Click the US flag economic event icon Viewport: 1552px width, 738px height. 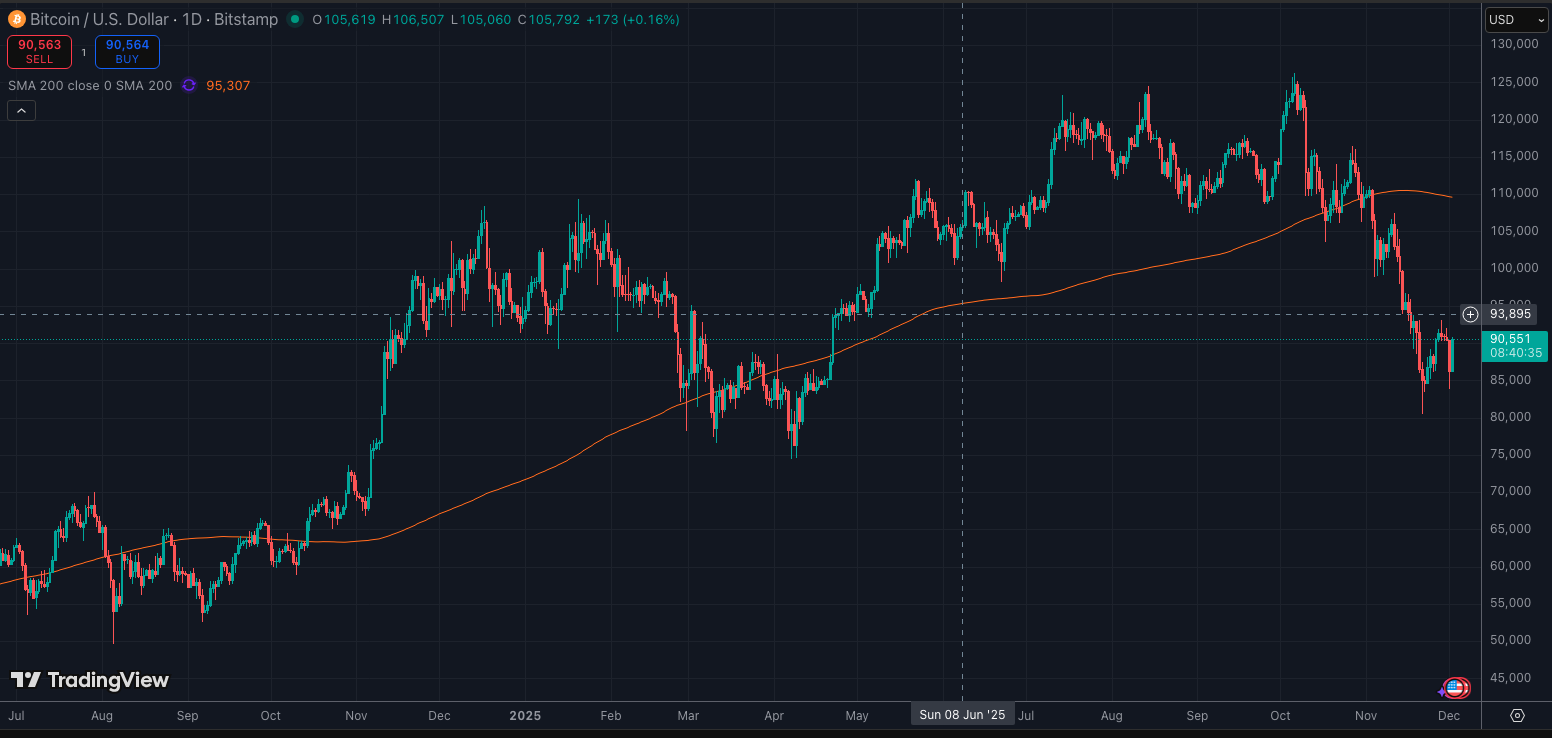tap(1457, 688)
